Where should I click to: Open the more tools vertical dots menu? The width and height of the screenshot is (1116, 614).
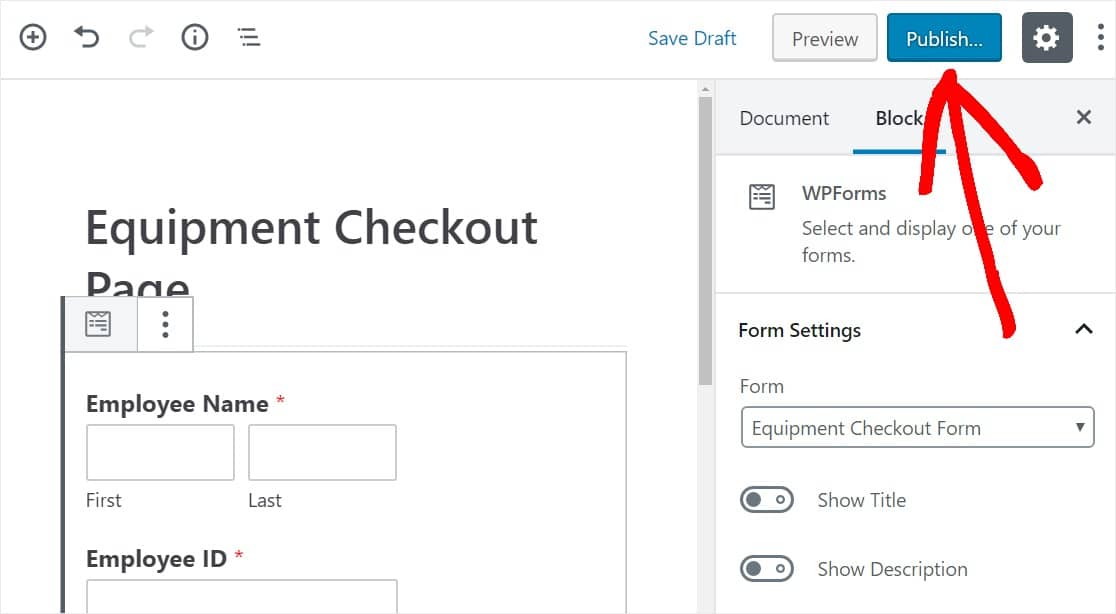tap(1100, 38)
